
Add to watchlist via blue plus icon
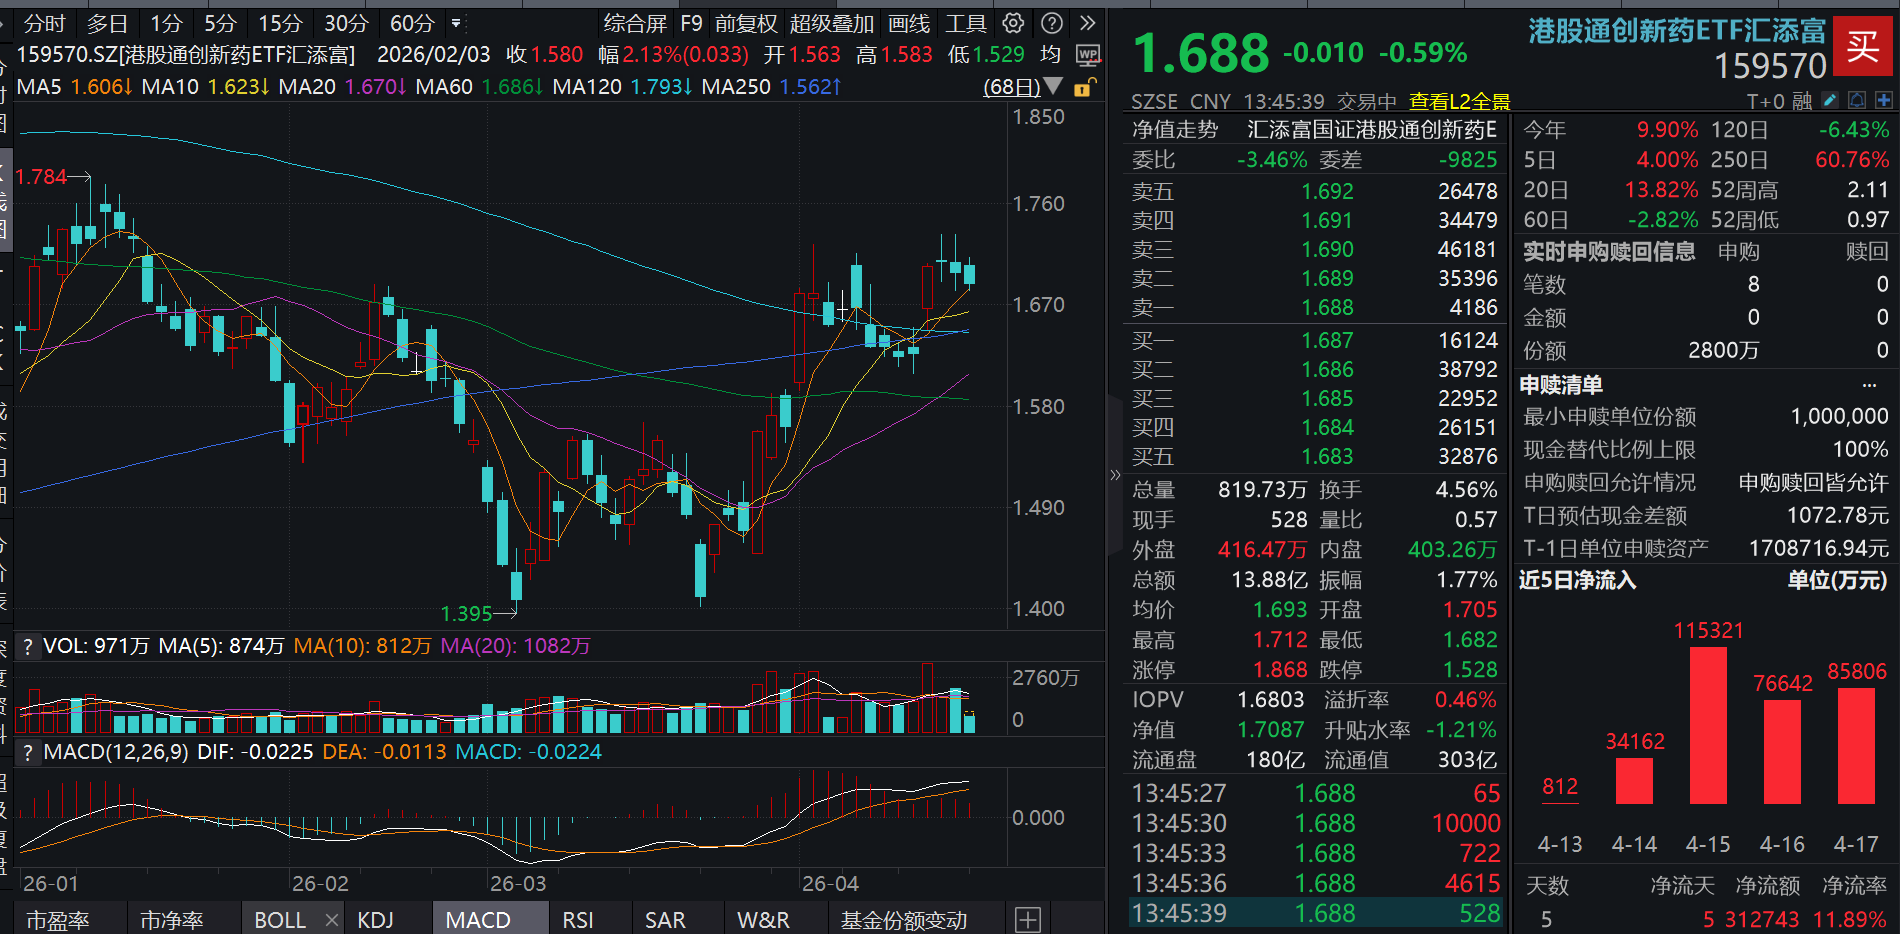pyautogui.click(x=1884, y=100)
